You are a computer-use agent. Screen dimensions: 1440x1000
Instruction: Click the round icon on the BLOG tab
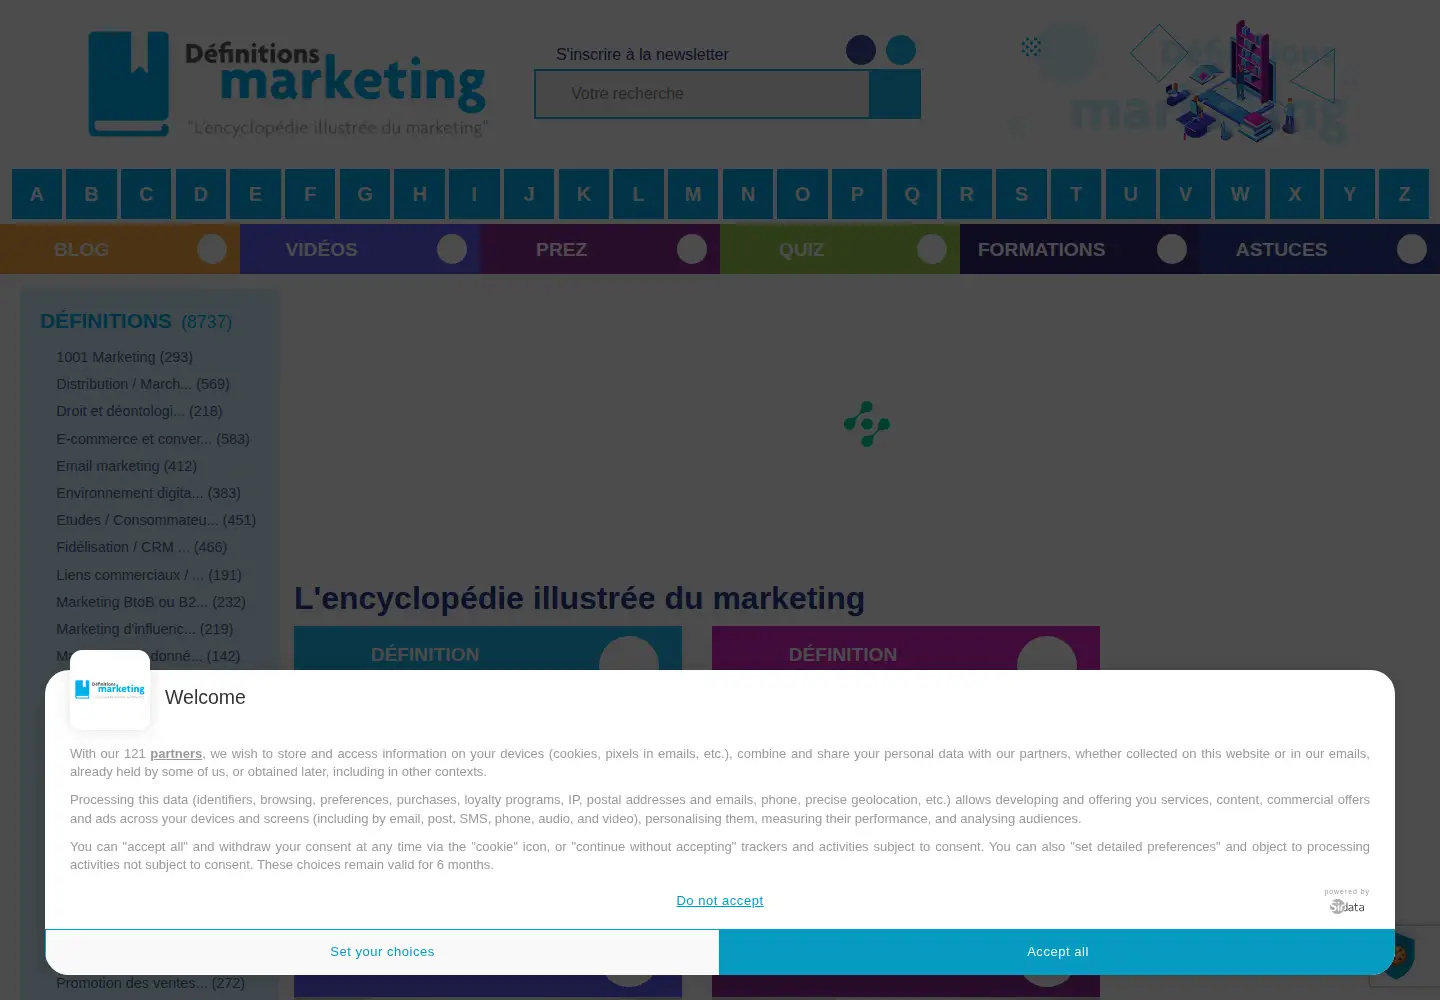point(212,249)
